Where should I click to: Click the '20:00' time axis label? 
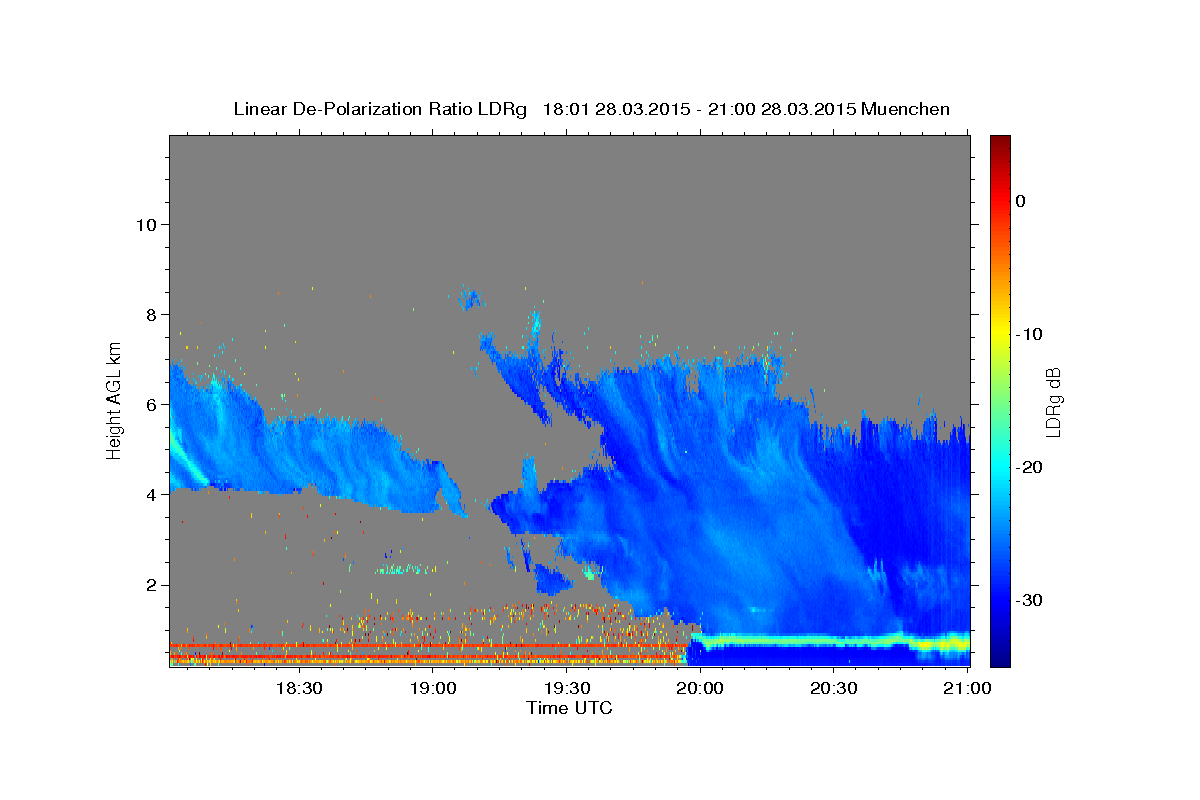point(700,688)
